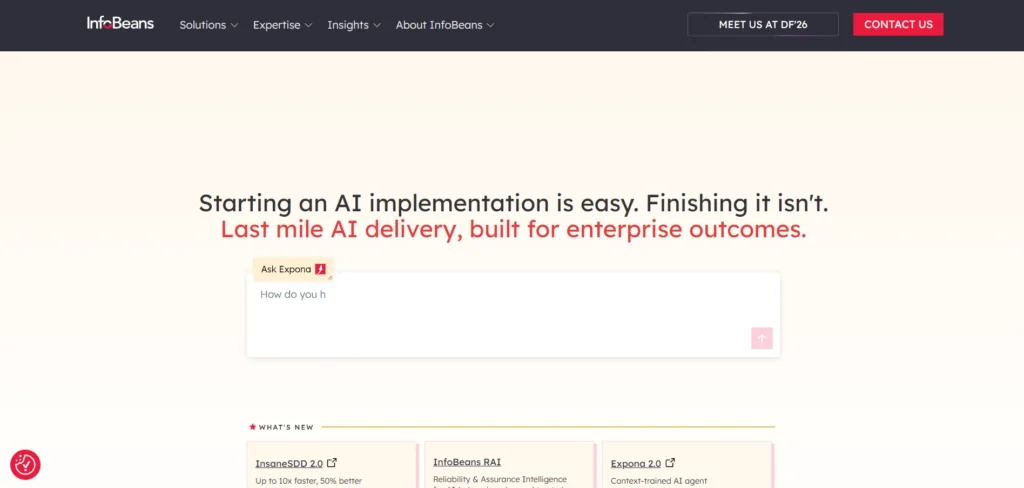Open the Expona 2.0 link
Screen dimensions: 1024x488
pyautogui.click(x=636, y=464)
